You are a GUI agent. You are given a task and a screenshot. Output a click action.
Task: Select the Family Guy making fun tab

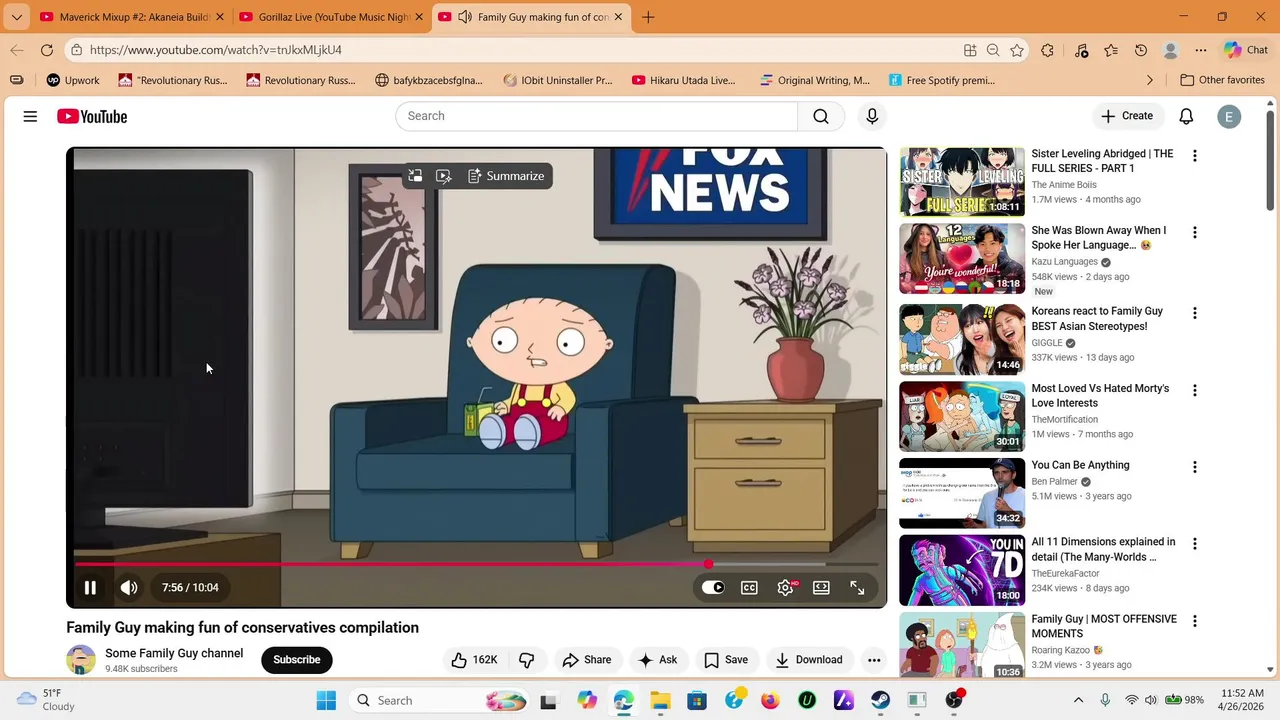click(x=532, y=17)
